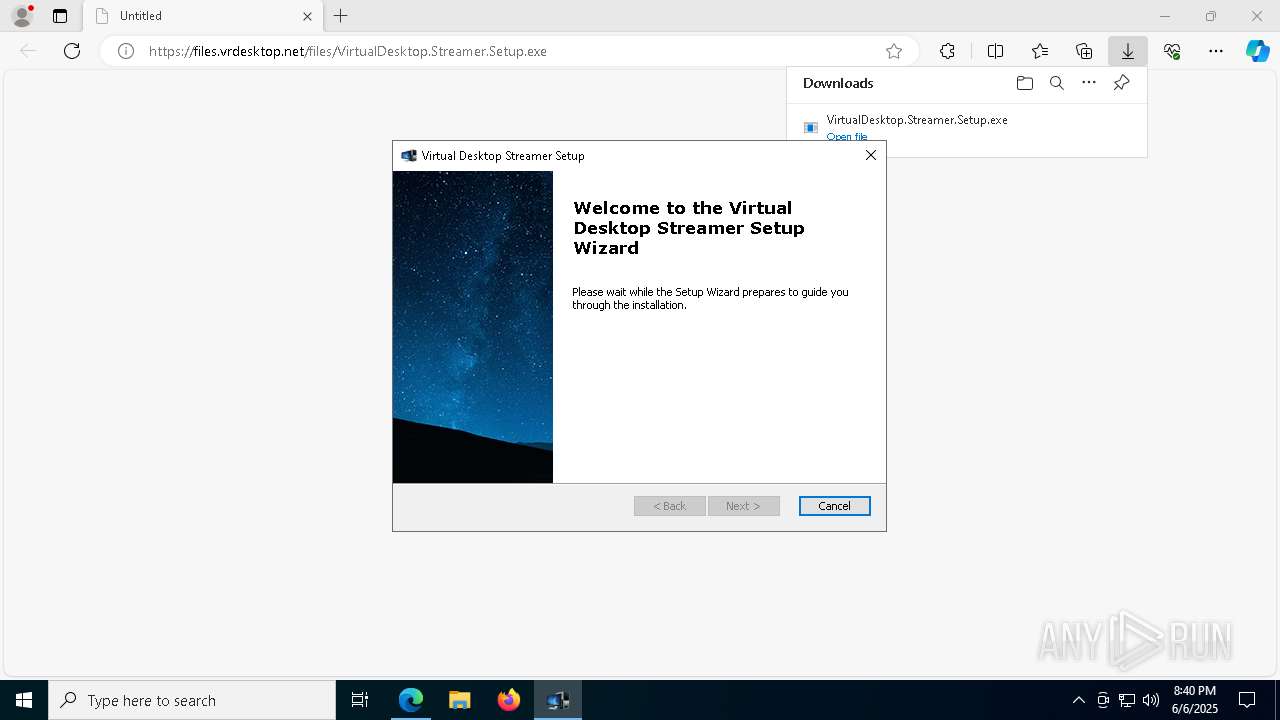Viewport: 1280px width, 720px height.
Task: Toggle the Downloads toolbar button
Action: coord(1128,51)
